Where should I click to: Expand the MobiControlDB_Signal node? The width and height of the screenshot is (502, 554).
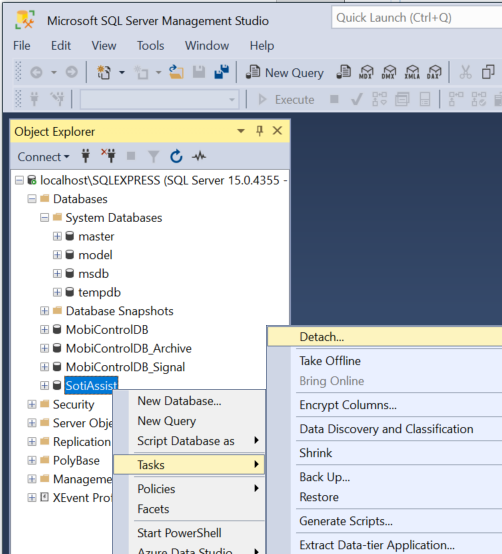point(45,367)
